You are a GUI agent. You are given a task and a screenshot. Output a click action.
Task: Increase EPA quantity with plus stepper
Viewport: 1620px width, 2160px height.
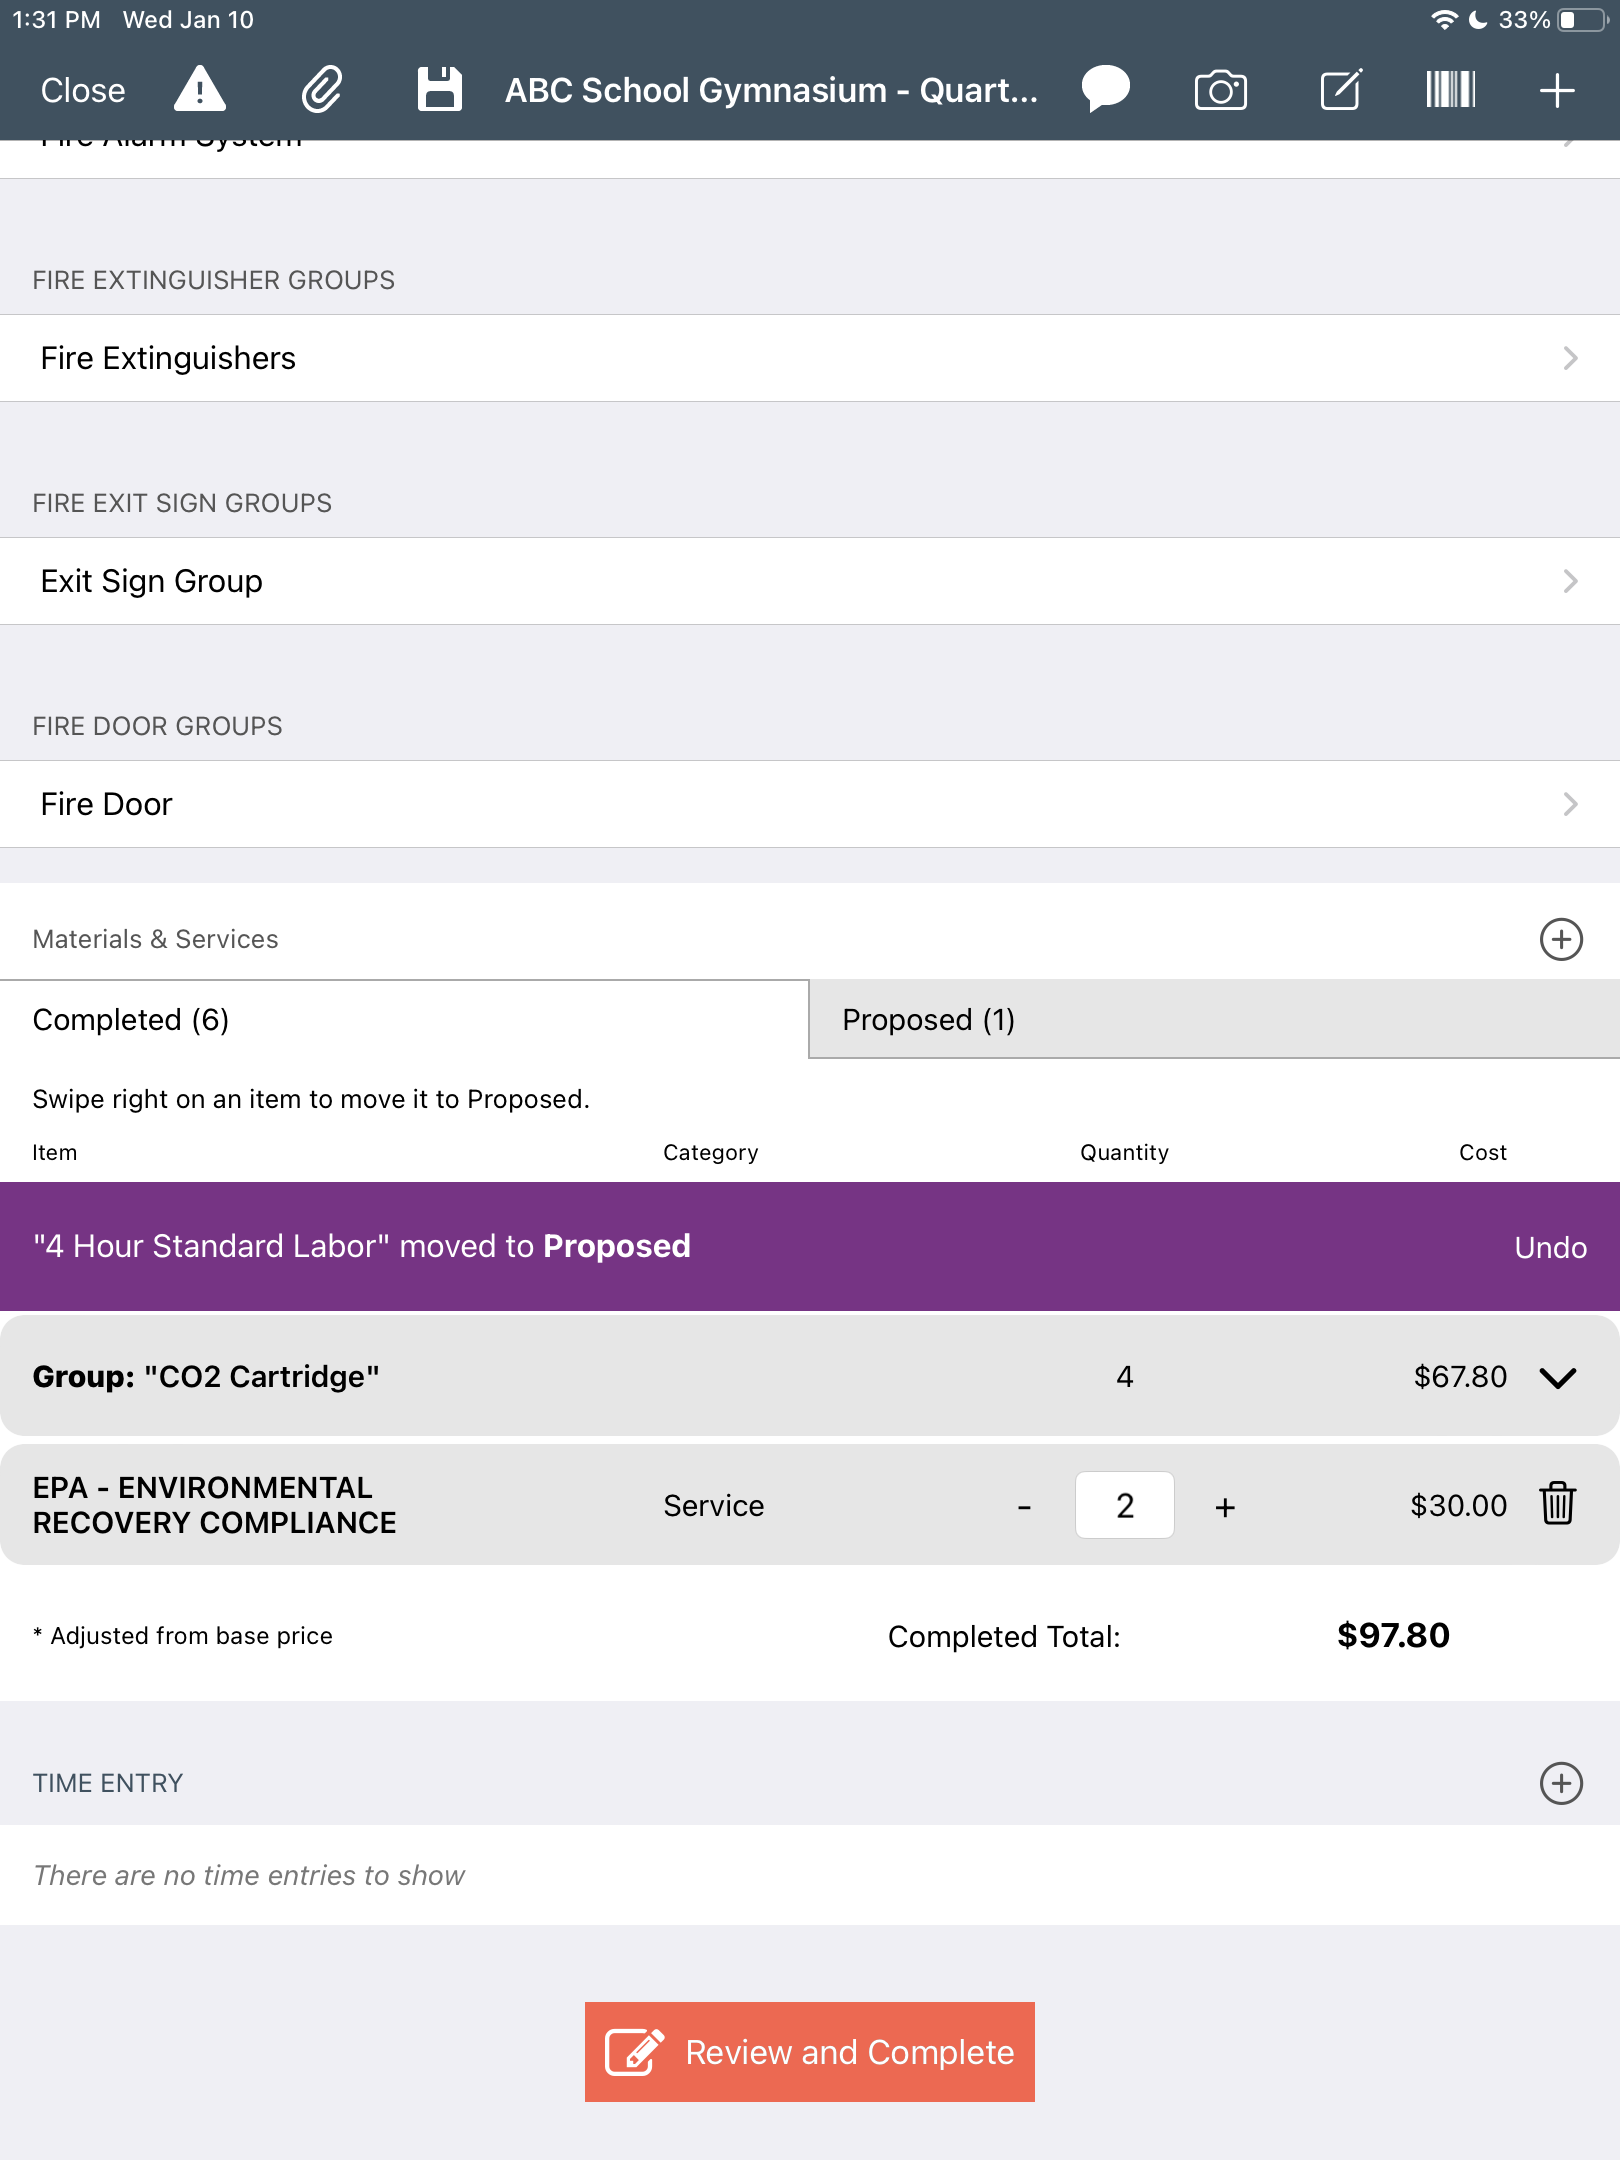(x=1225, y=1506)
